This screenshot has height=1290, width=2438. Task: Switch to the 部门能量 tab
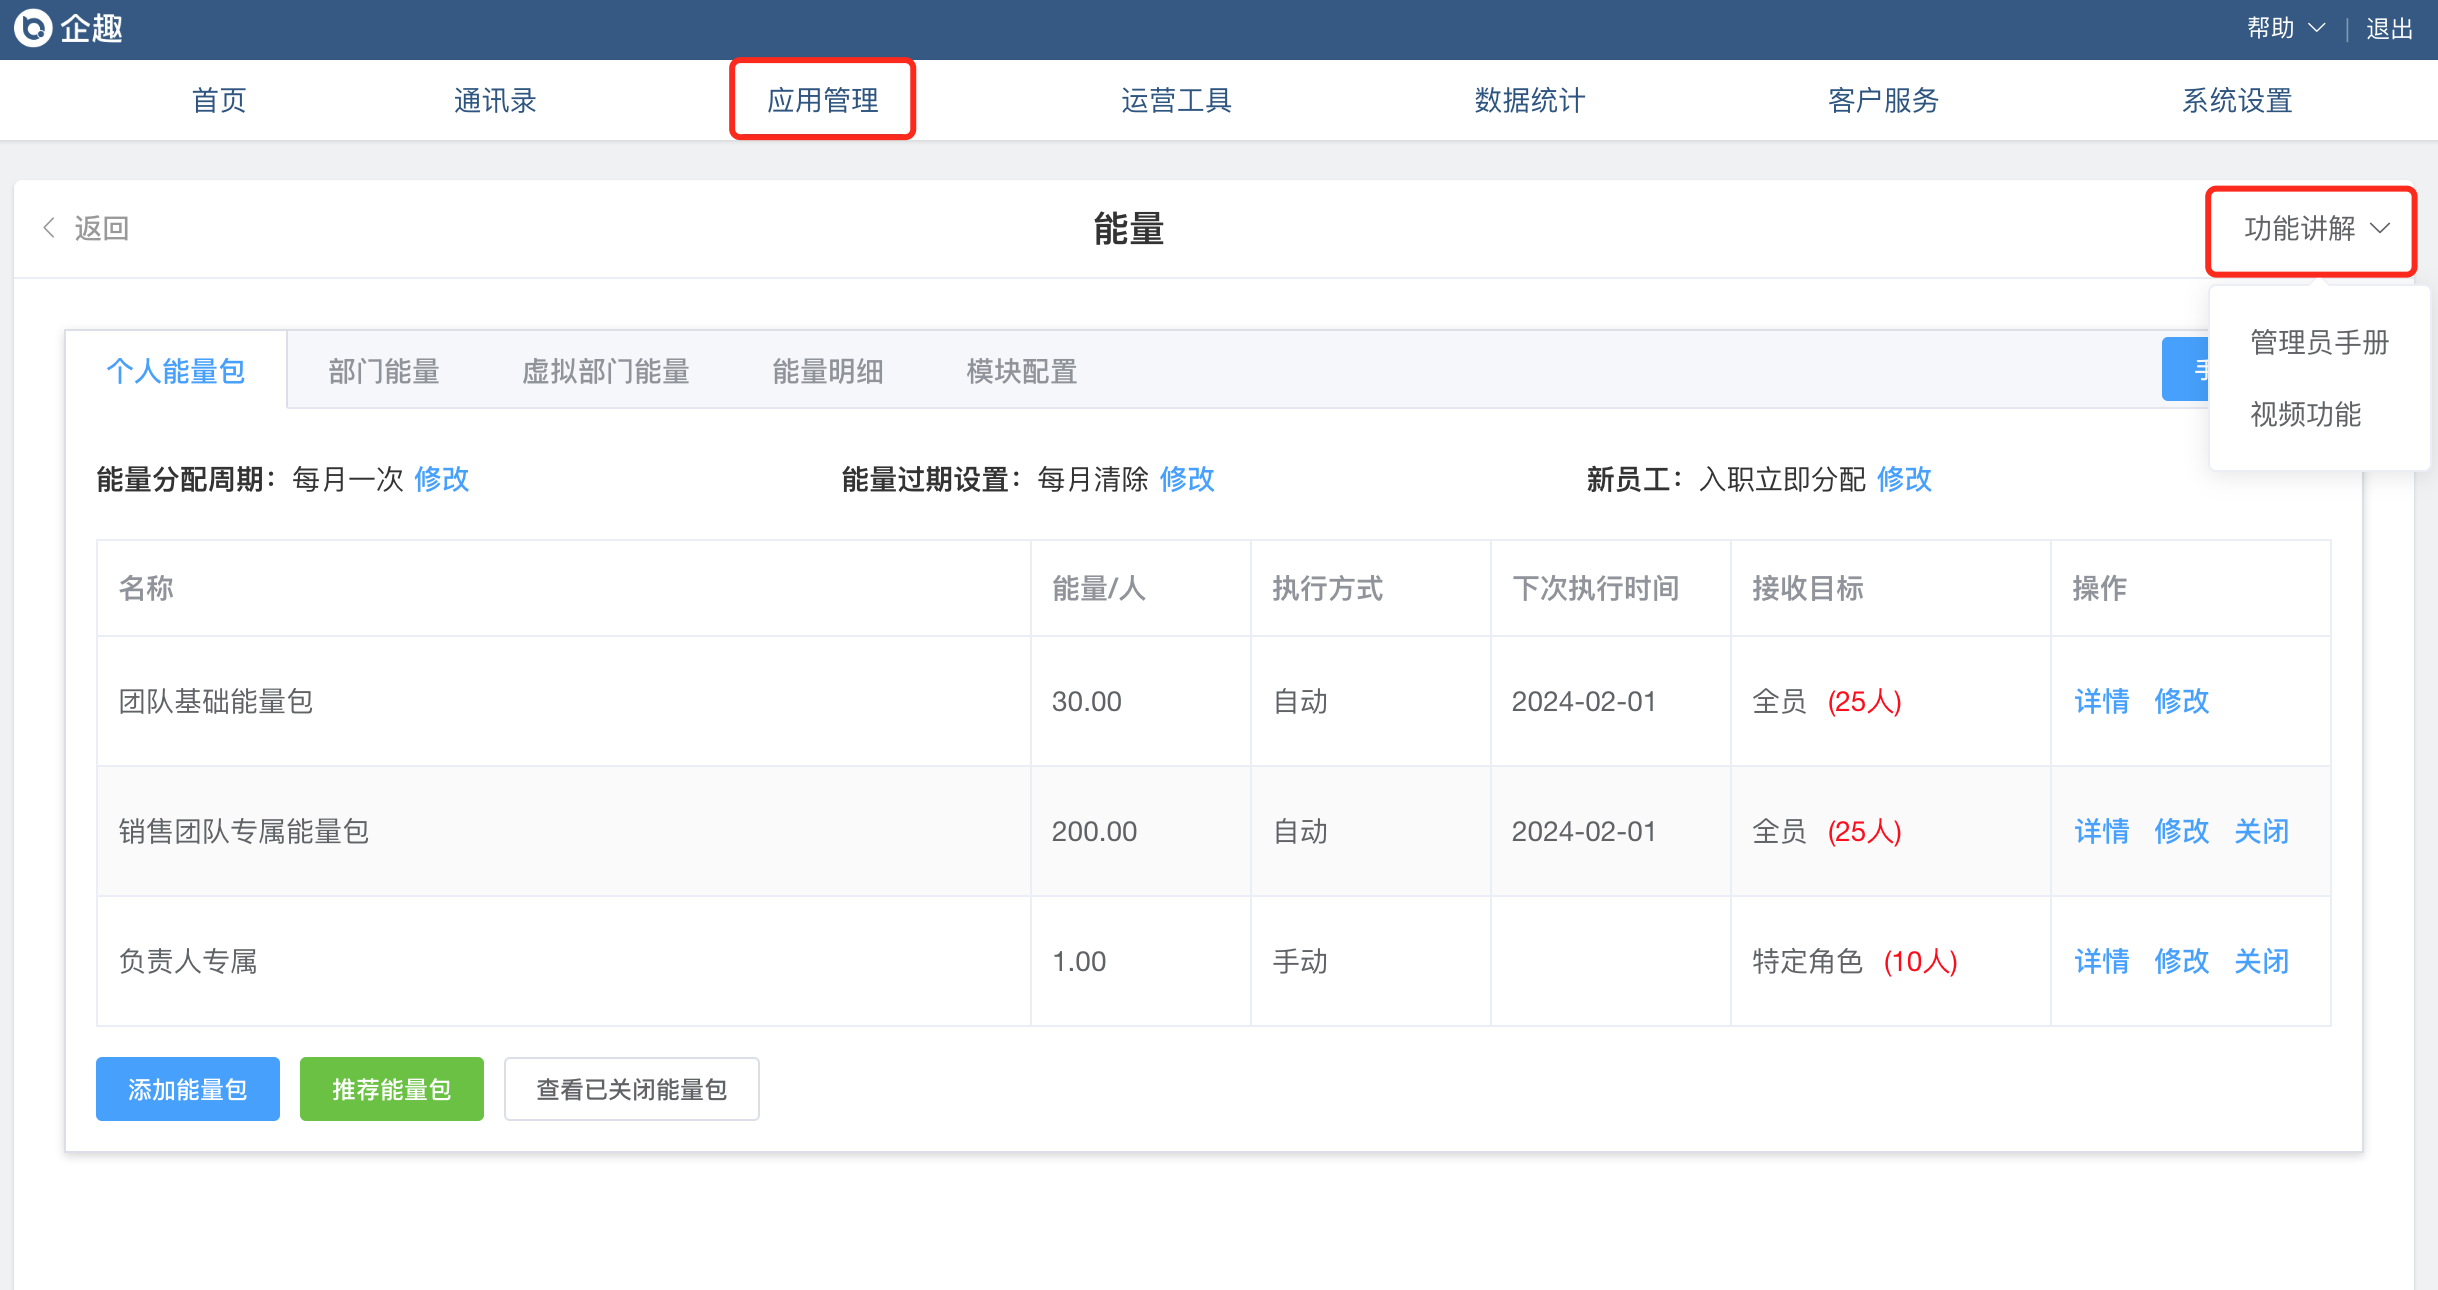pyautogui.click(x=384, y=372)
